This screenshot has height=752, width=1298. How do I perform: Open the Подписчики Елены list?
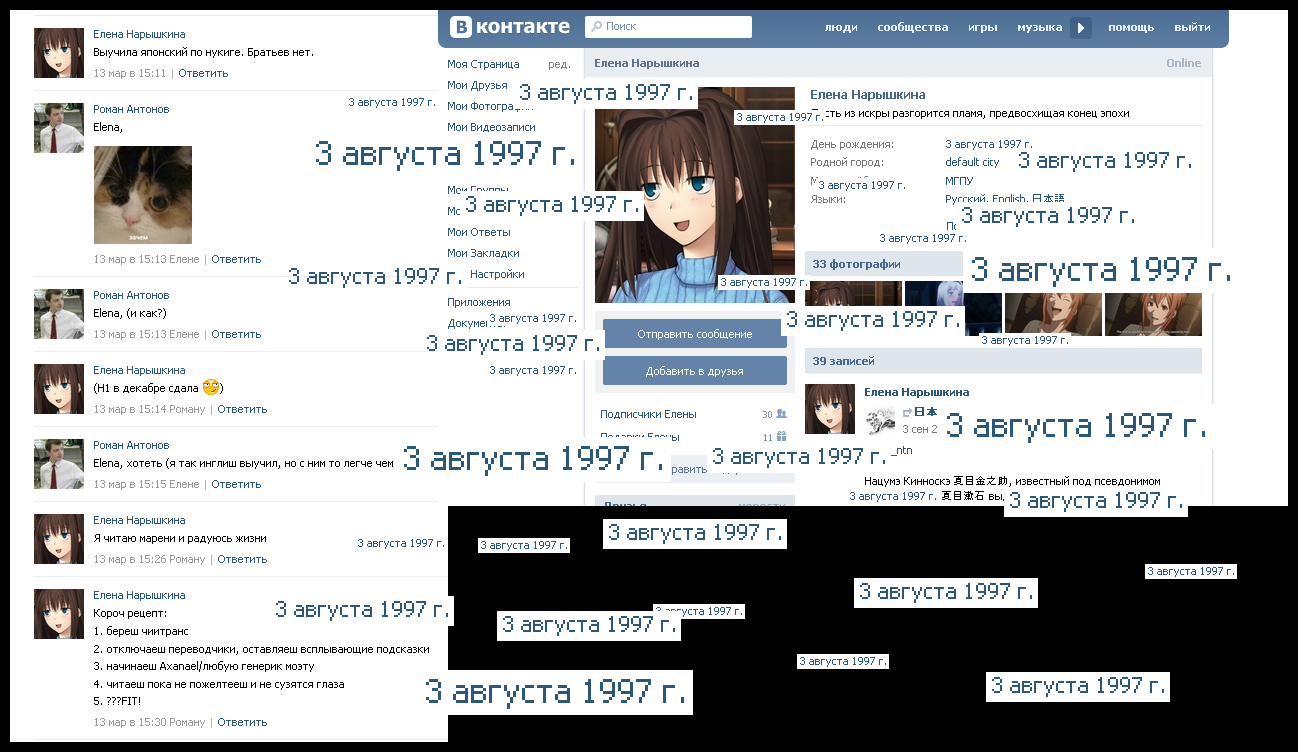648,414
